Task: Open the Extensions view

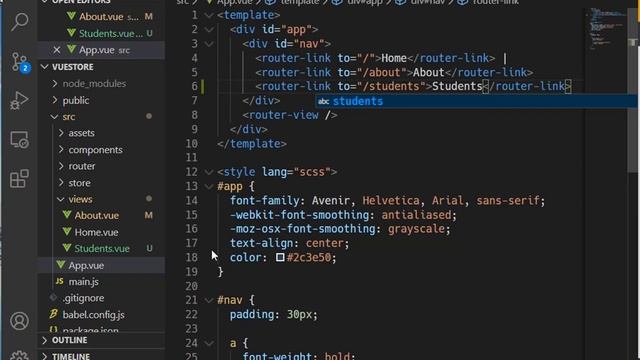Action: pos(19,178)
